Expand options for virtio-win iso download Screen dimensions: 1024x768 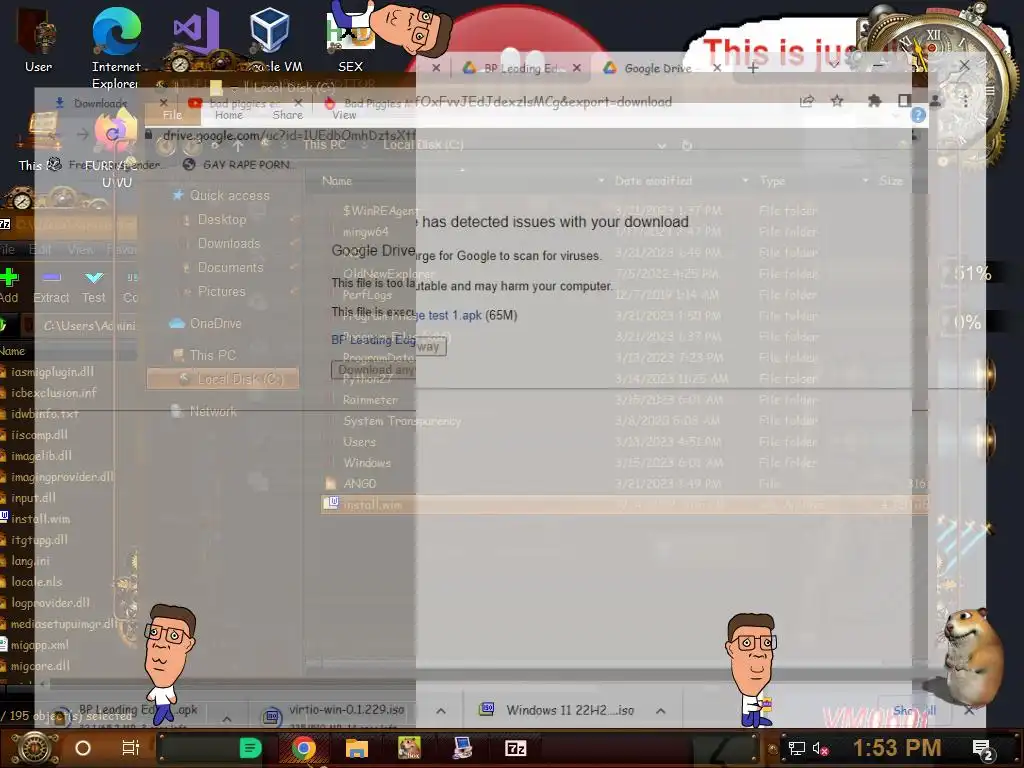click(x=441, y=711)
